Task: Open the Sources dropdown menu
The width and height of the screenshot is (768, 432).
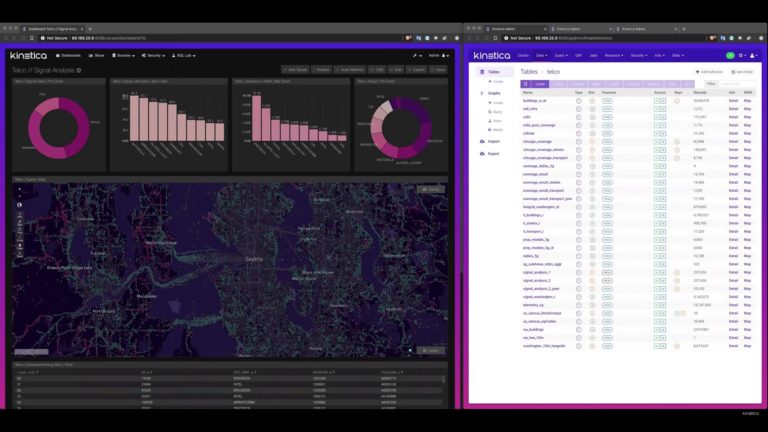Action: tap(125, 55)
